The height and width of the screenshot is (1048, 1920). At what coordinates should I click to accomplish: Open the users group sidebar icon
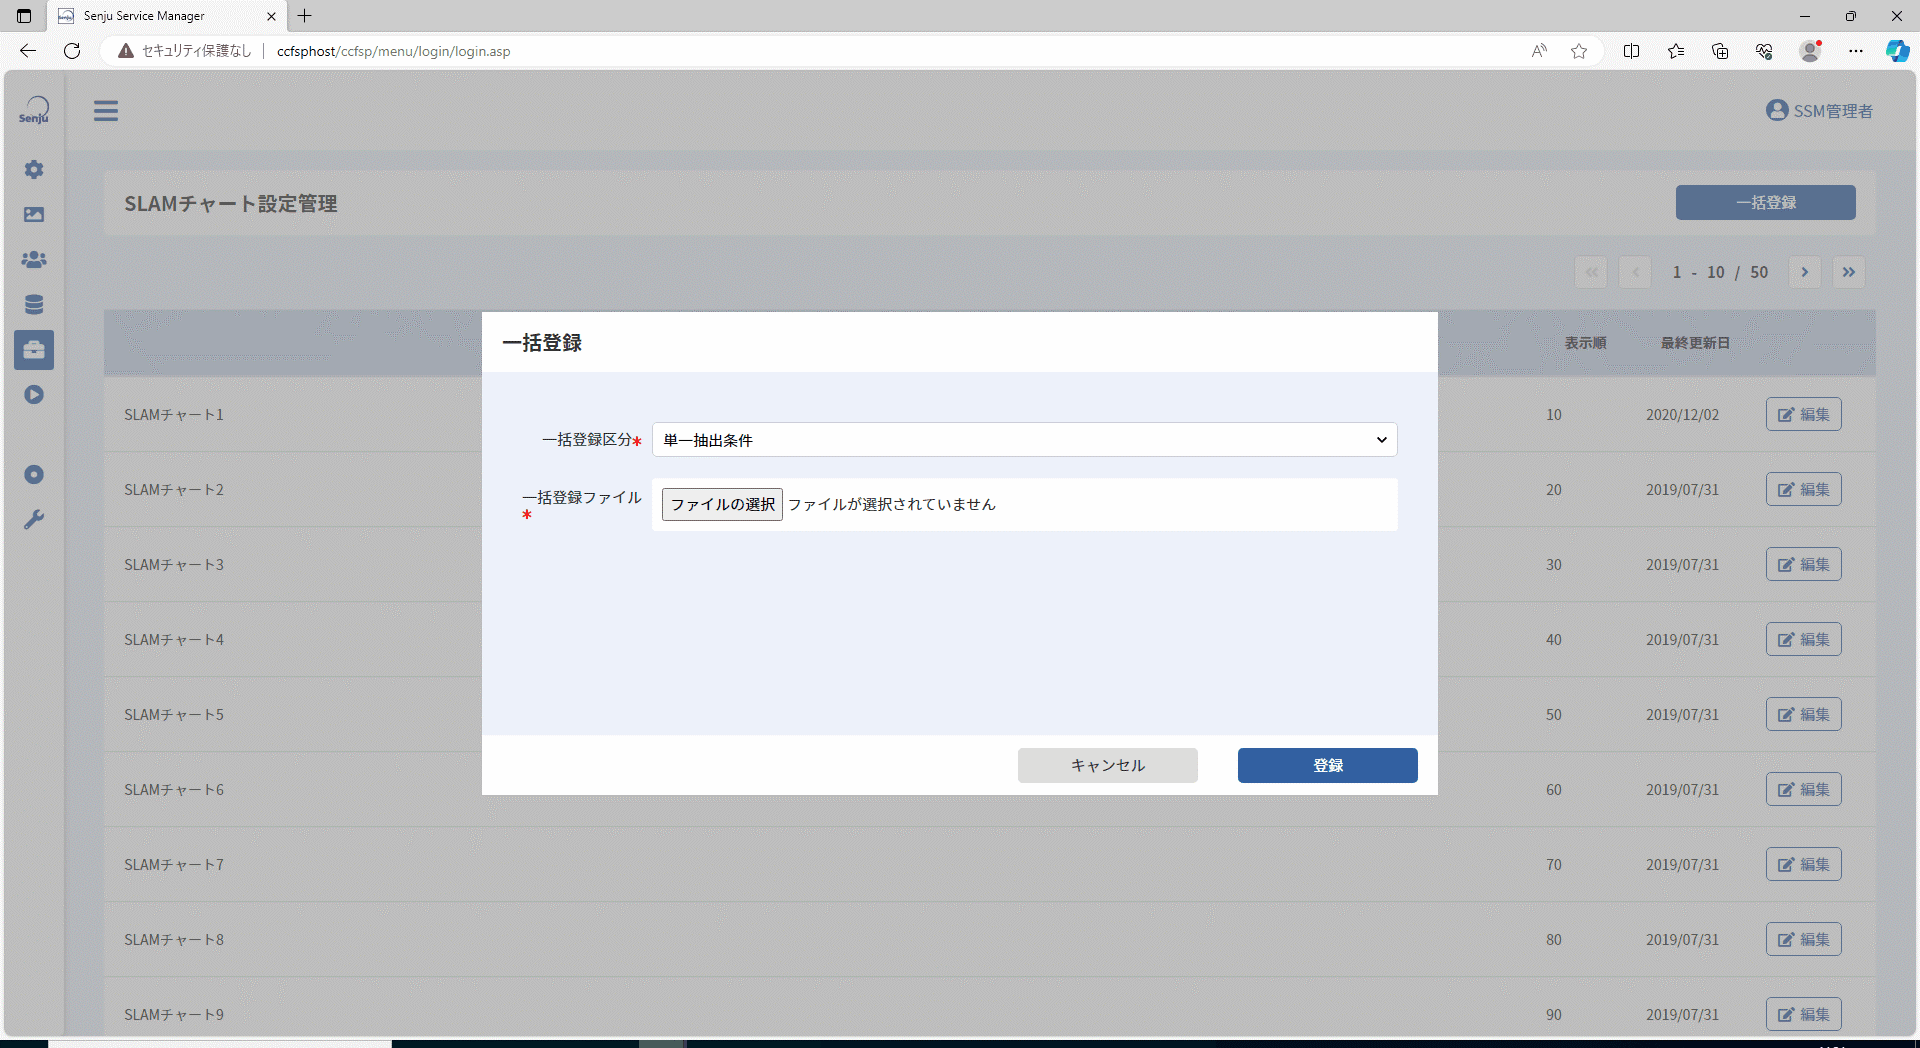point(34,260)
